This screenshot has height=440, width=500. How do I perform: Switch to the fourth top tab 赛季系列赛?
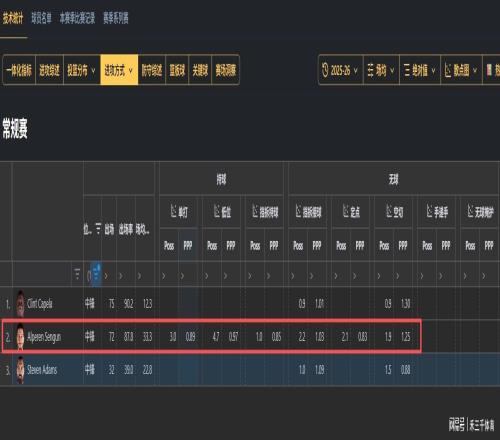[116, 18]
